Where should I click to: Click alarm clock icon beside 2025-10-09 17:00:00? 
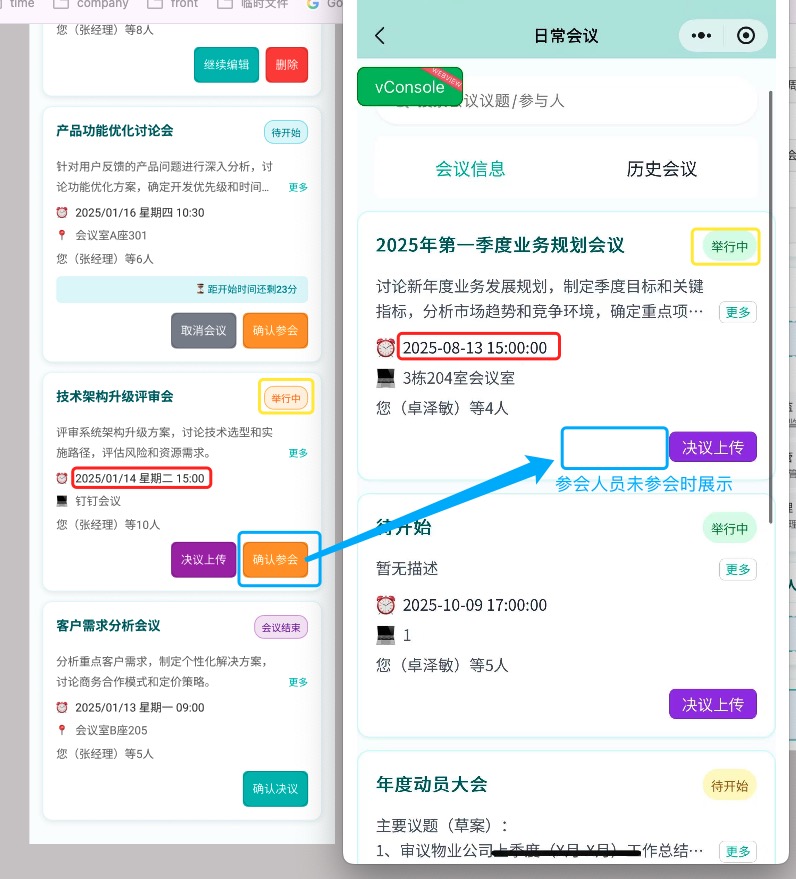pos(386,605)
